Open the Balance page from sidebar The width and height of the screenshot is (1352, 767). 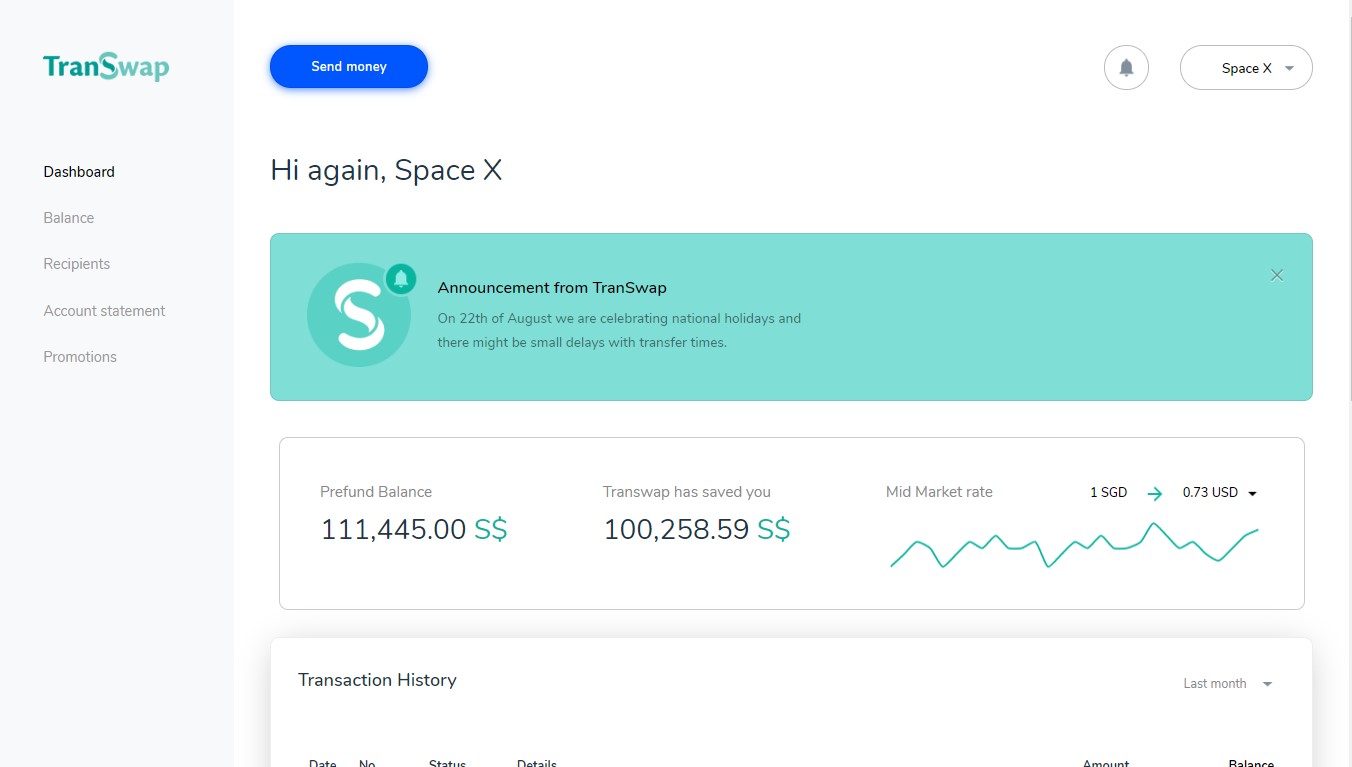point(69,218)
